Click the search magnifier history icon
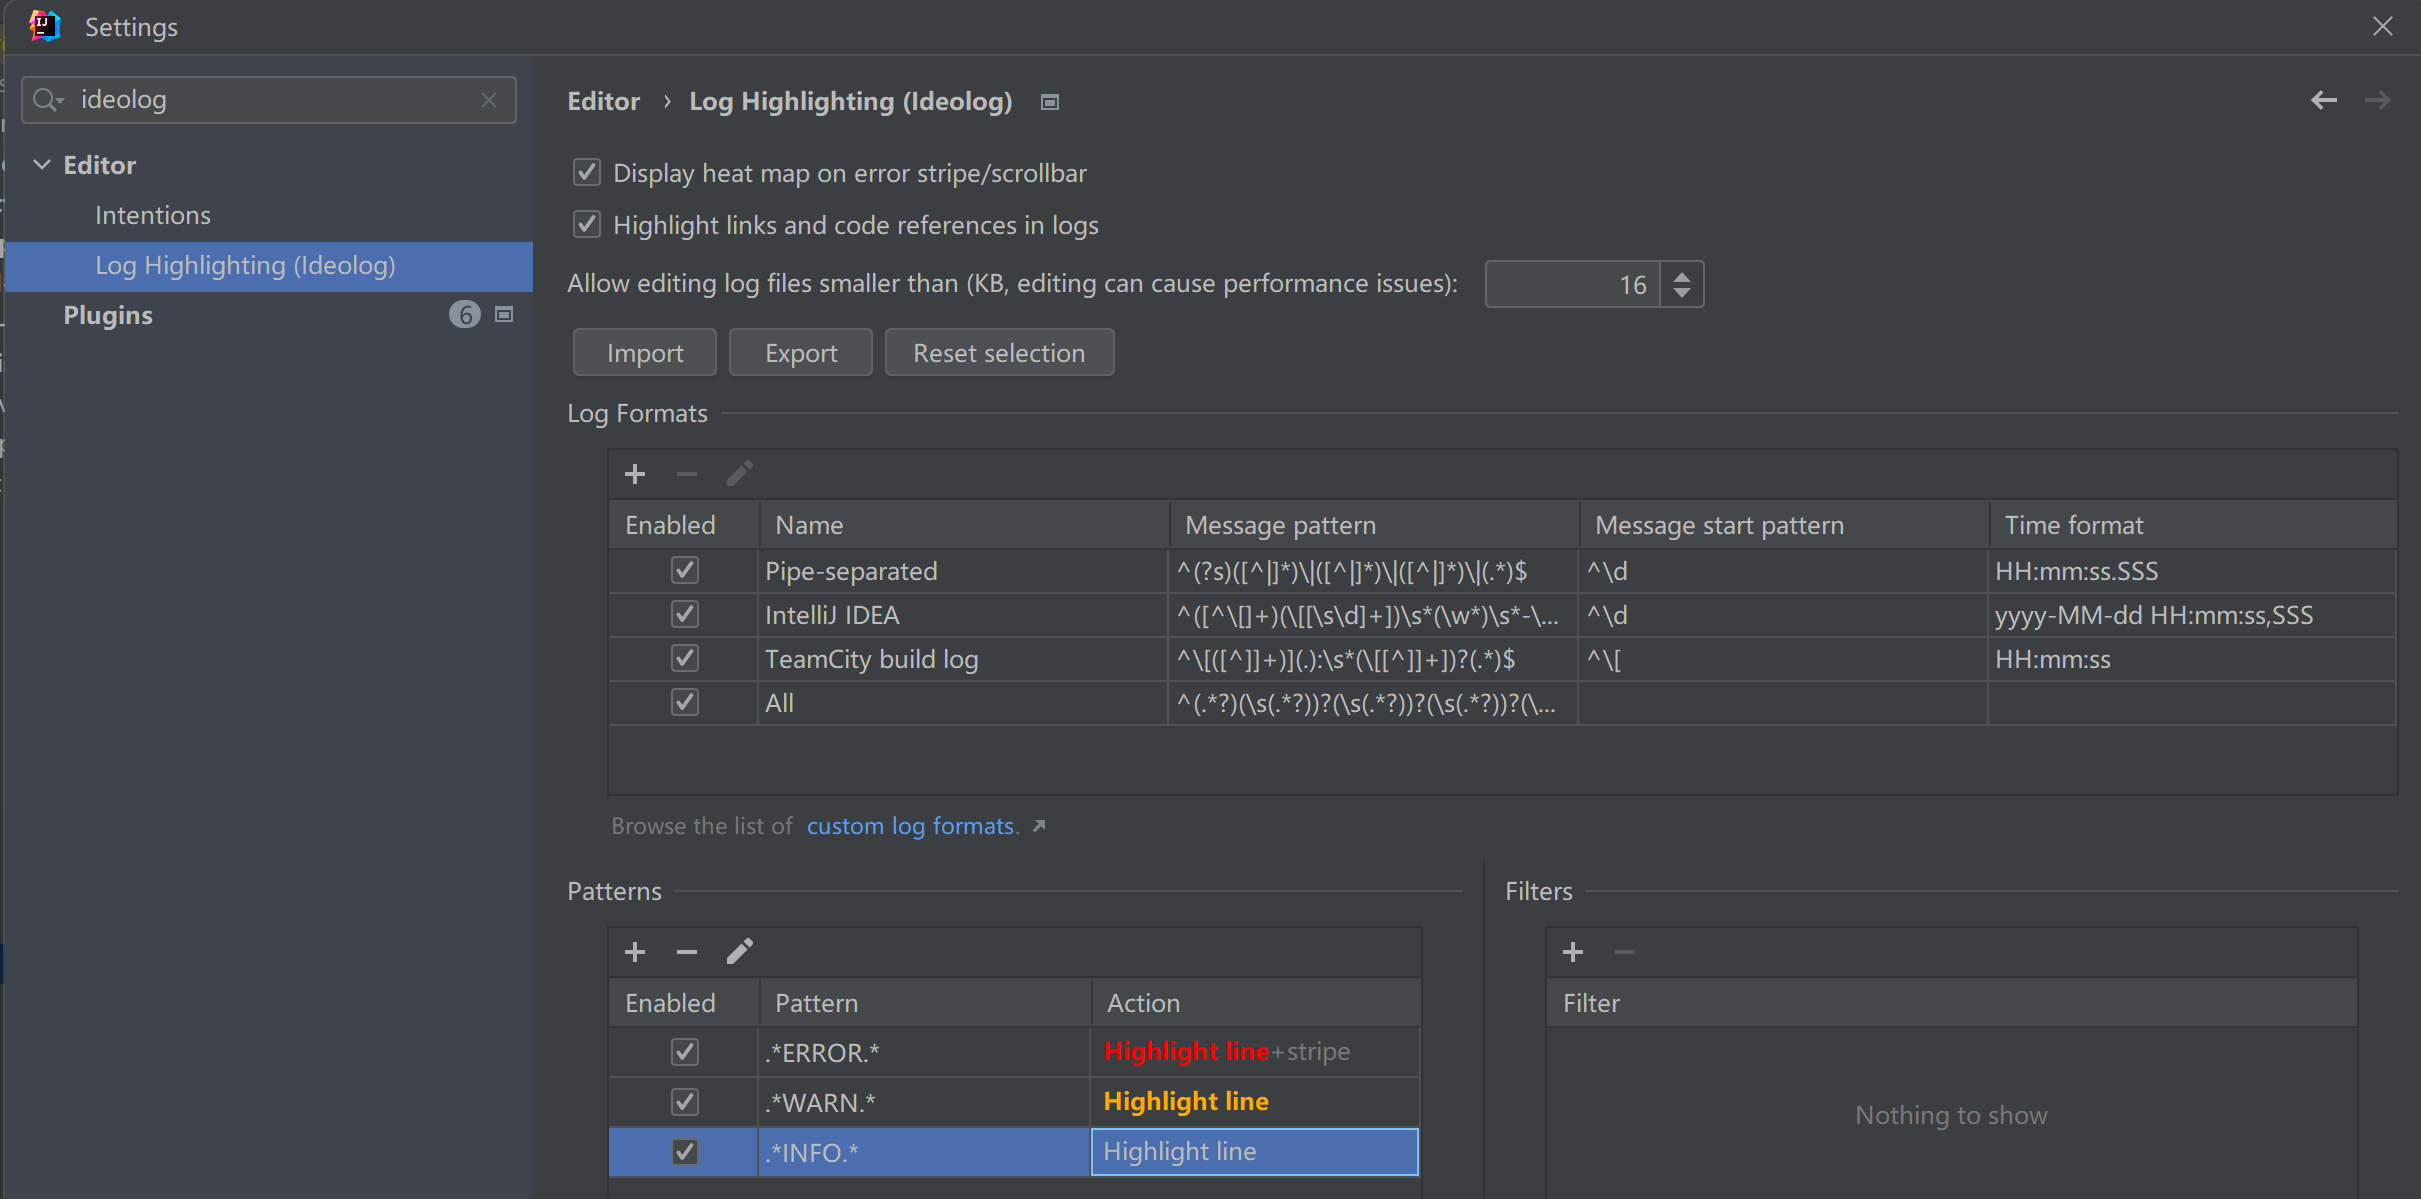This screenshot has width=2421, height=1199. [x=46, y=100]
